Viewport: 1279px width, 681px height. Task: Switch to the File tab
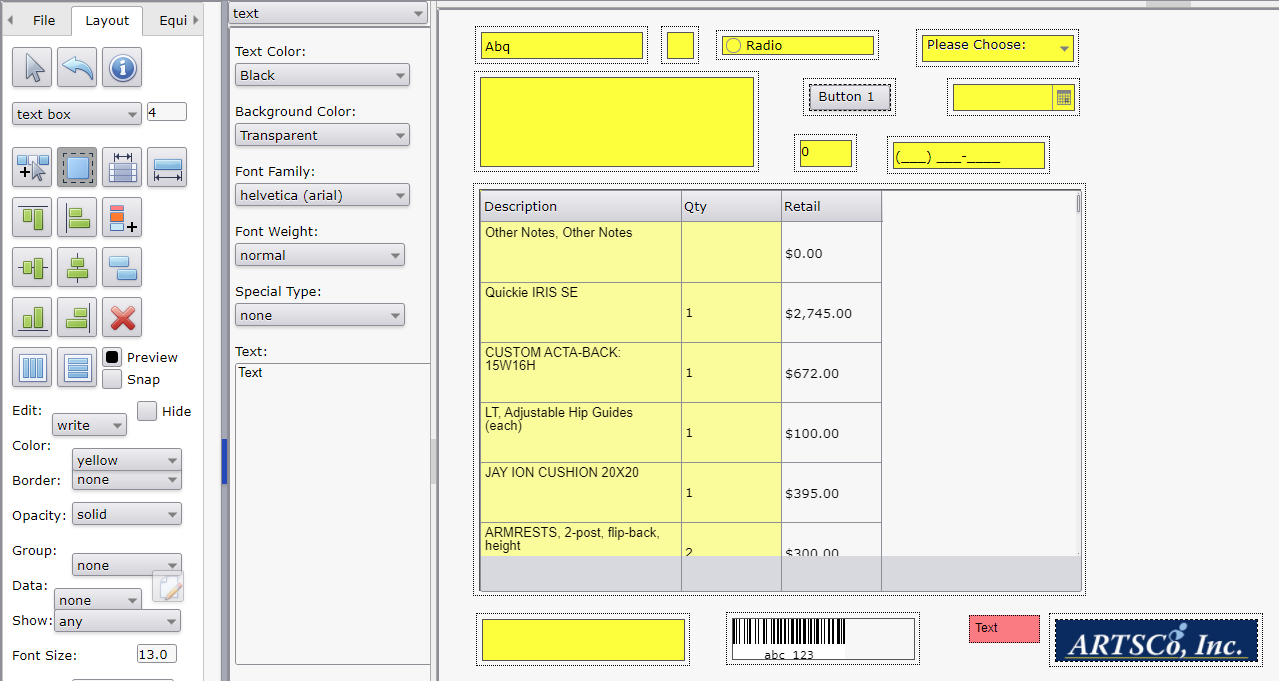coord(44,20)
